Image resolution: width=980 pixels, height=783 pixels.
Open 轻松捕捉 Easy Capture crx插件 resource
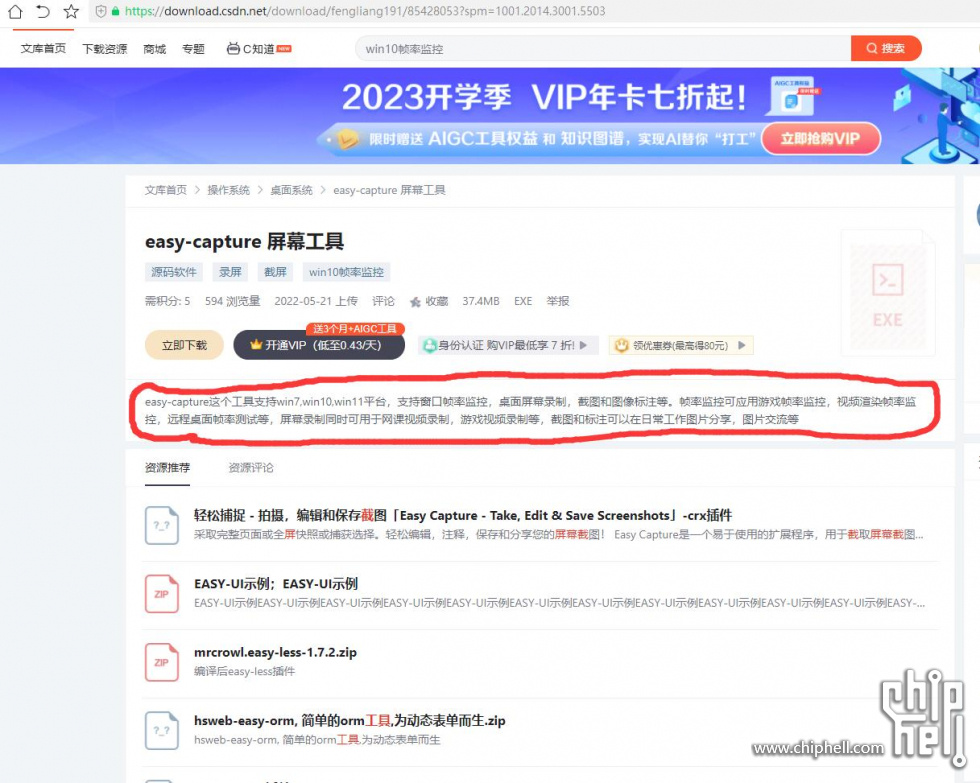pos(463,516)
